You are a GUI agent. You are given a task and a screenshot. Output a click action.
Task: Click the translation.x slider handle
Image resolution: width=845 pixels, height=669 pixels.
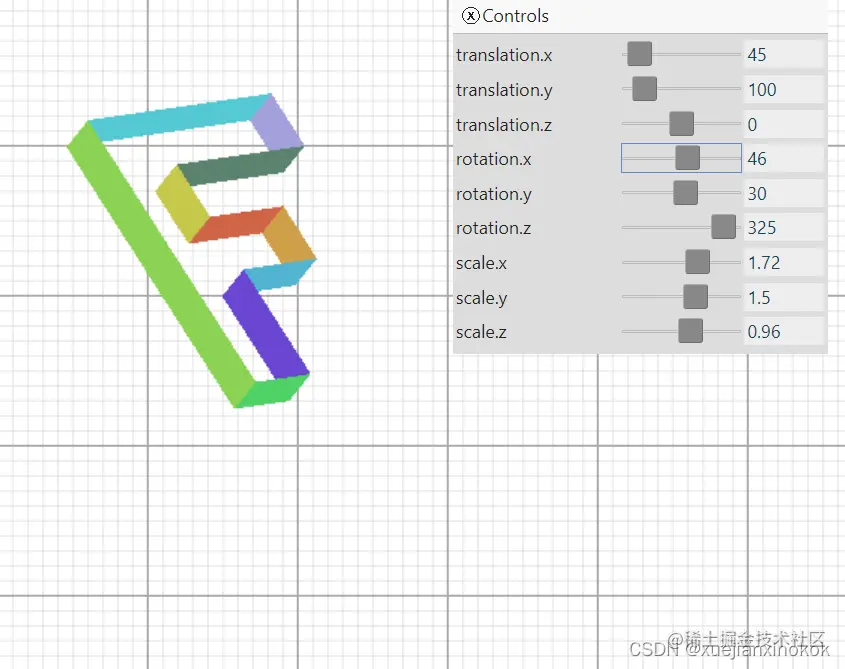pyautogui.click(x=639, y=54)
